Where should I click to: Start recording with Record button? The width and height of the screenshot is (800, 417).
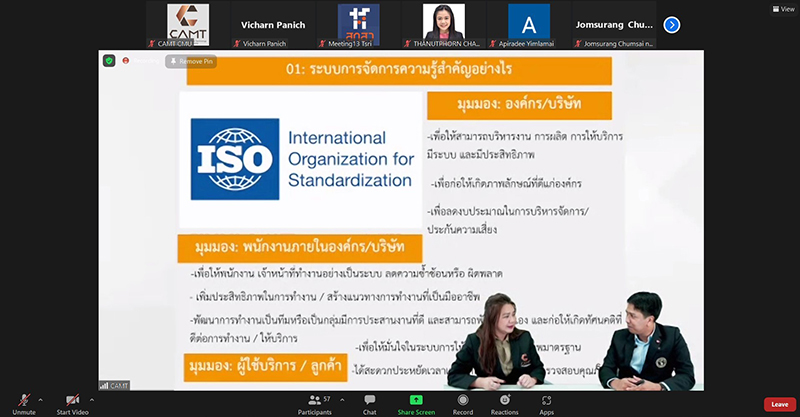(x=463, y=404)
